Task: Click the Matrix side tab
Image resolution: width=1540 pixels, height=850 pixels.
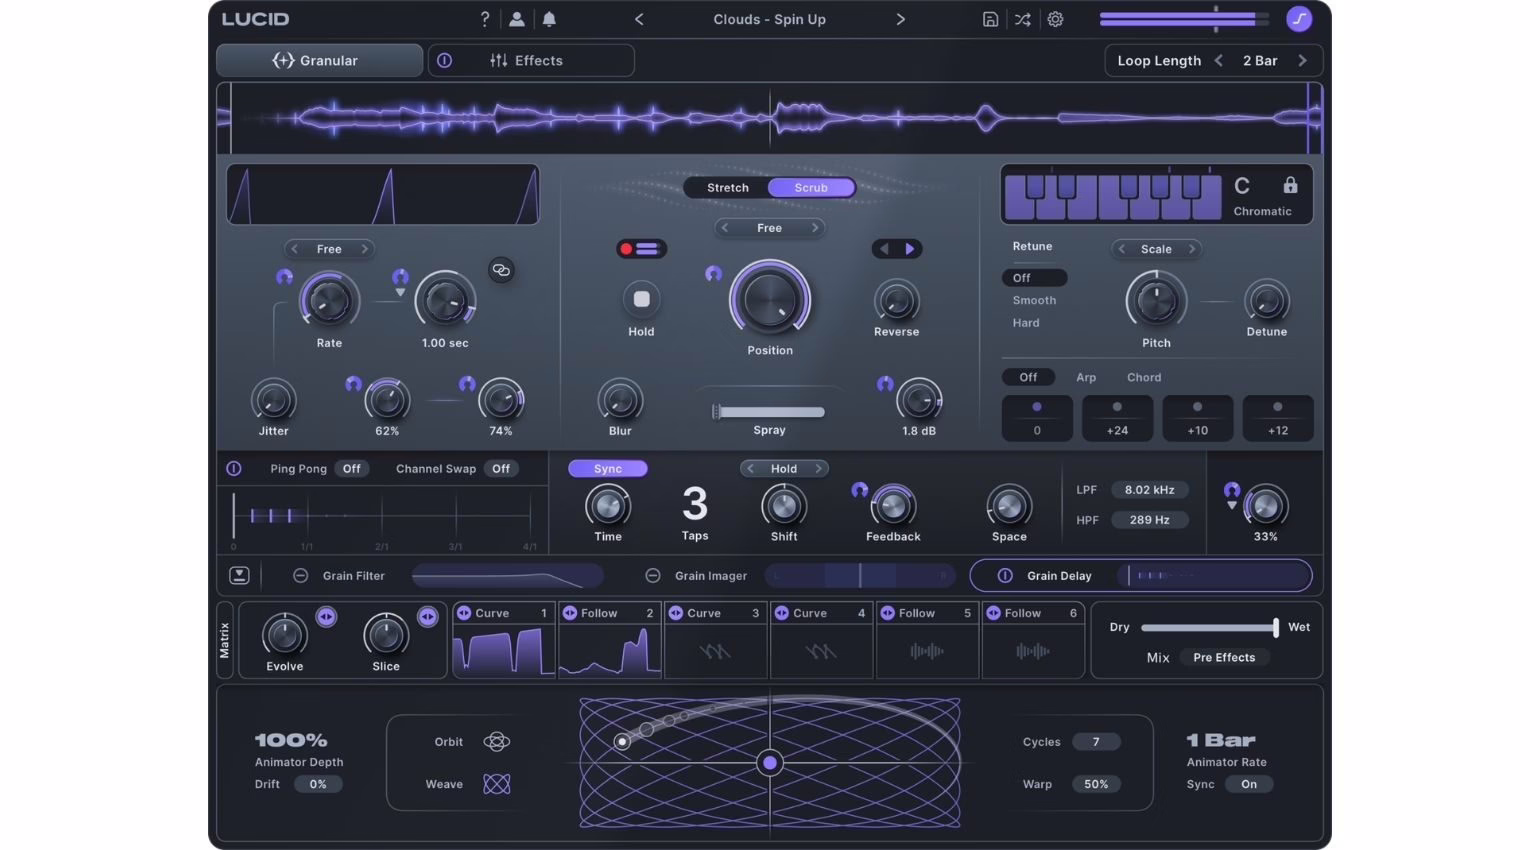Action: pyautogui.click(x=224, y=640)
